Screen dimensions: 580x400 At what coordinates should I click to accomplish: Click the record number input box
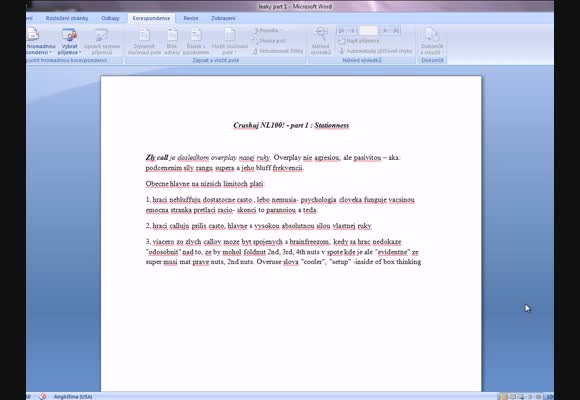point(368,30)
